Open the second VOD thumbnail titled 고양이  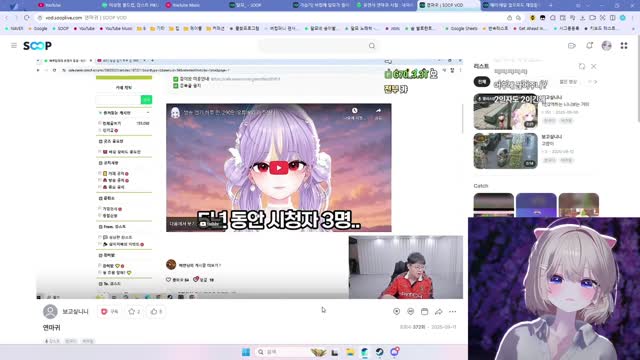505,151
